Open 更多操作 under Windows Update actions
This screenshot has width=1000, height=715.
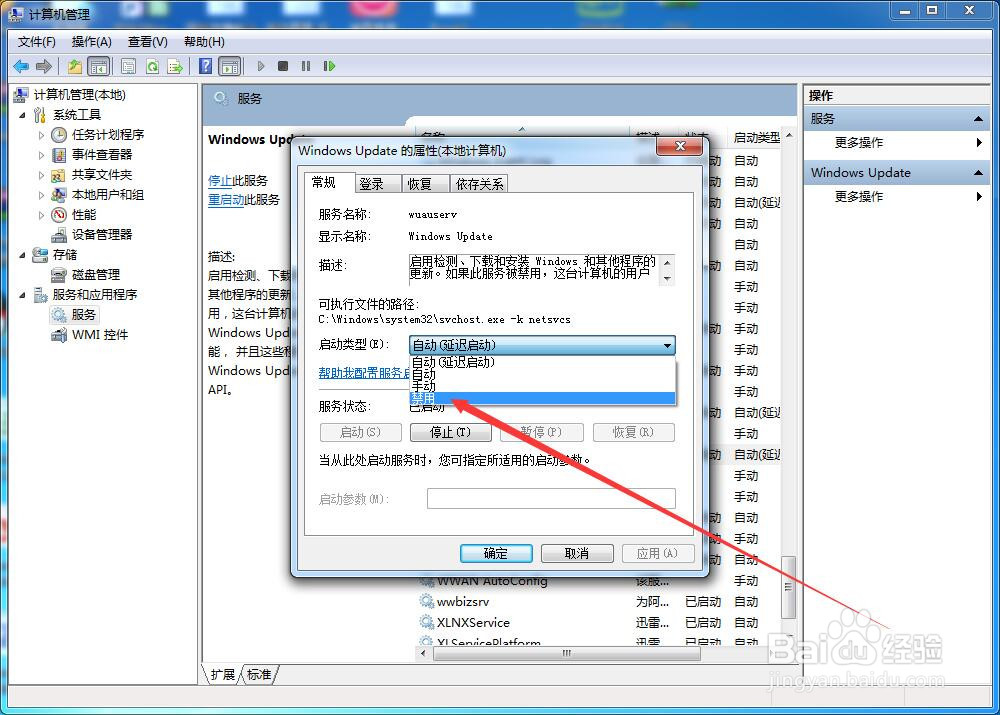pyautogui.click(x=859, y=196)
